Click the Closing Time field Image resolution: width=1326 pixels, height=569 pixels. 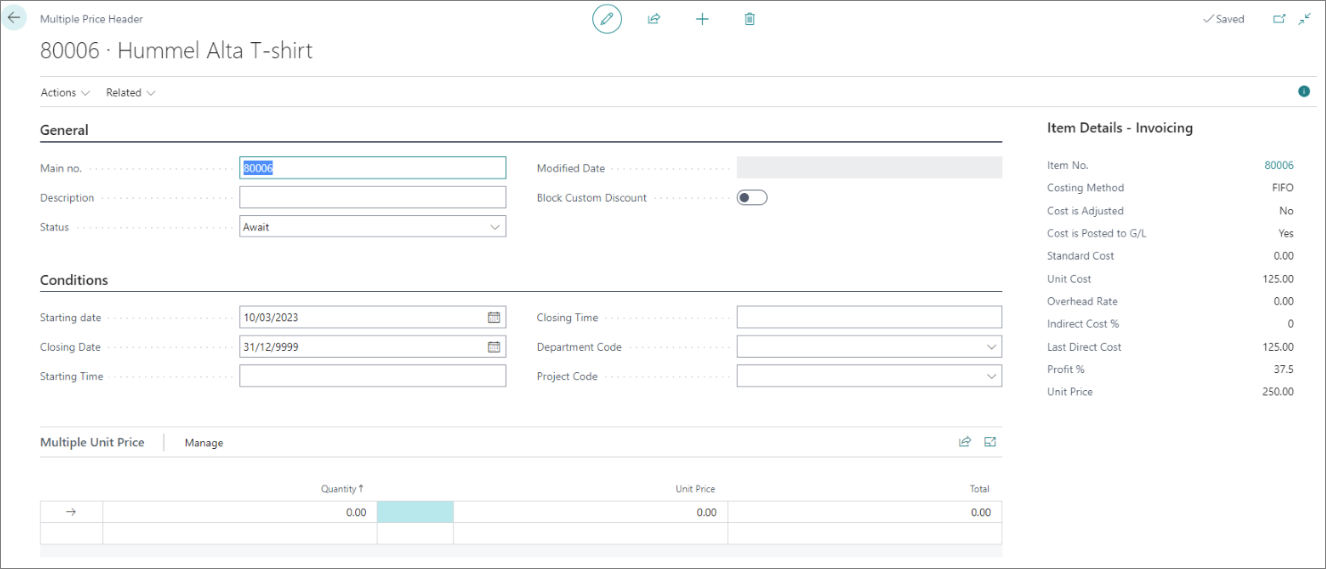[x=869, y=317]
